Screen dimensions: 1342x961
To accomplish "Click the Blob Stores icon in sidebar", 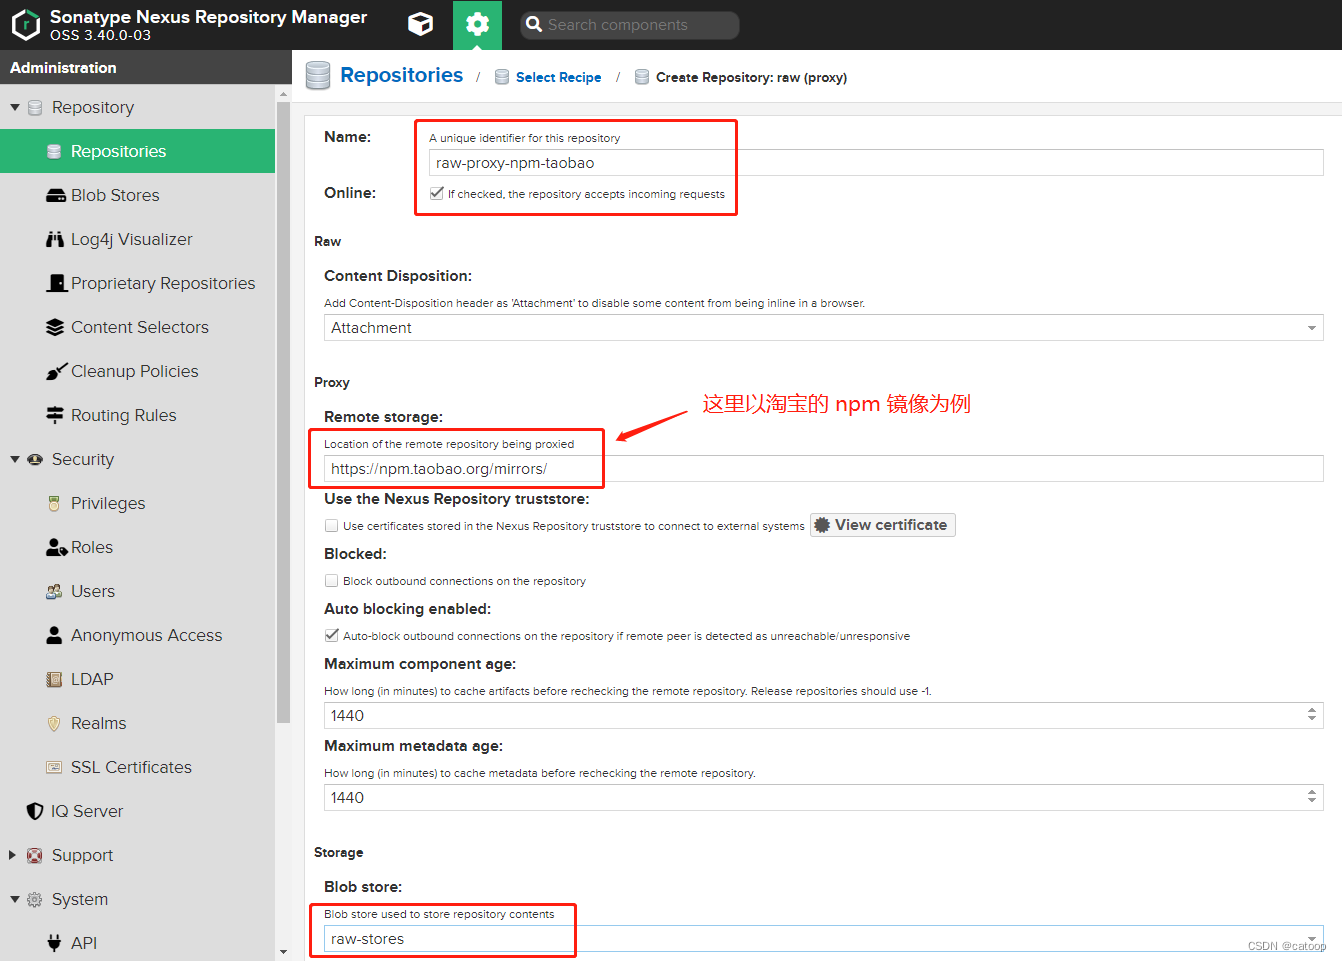I will pyautogui.click(x=56, y=195).
